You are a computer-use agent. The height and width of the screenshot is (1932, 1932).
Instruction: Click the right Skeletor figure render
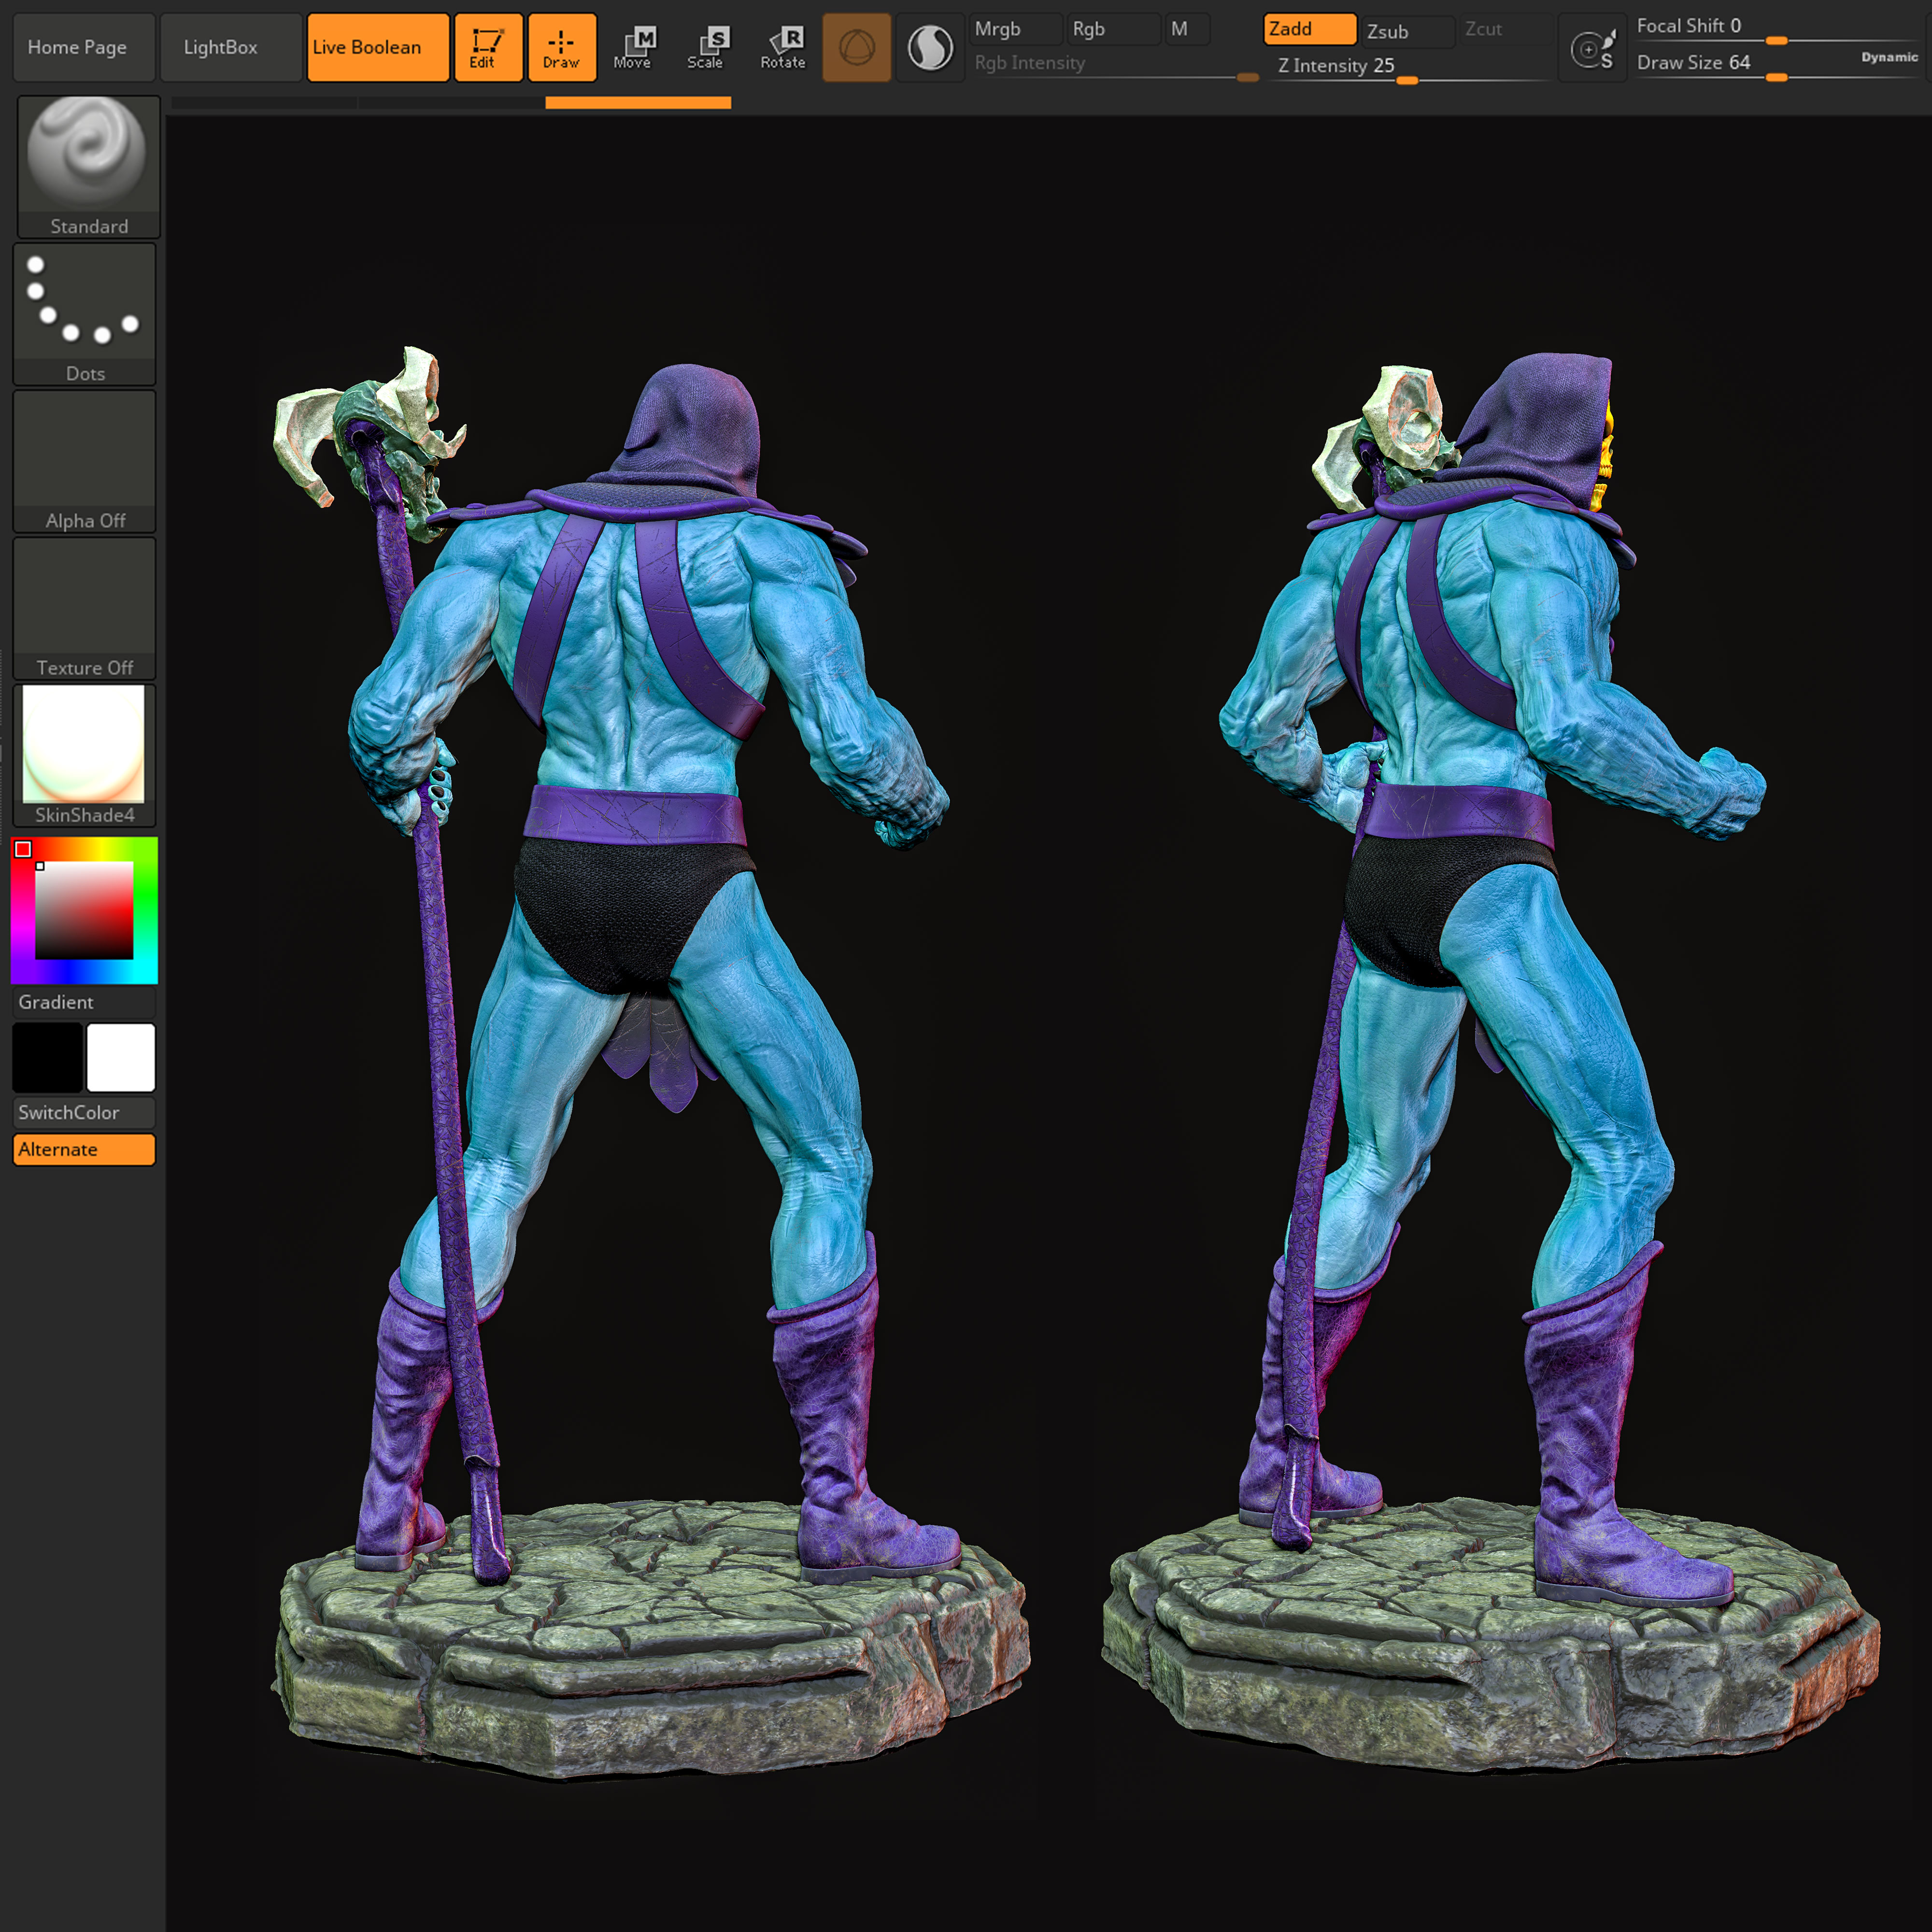pyautogui.click(x=1490, y=1060)
